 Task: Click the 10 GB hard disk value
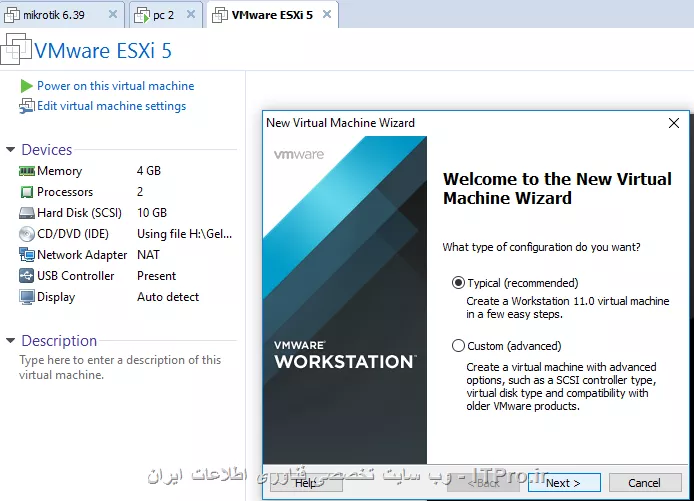[152, 213]
